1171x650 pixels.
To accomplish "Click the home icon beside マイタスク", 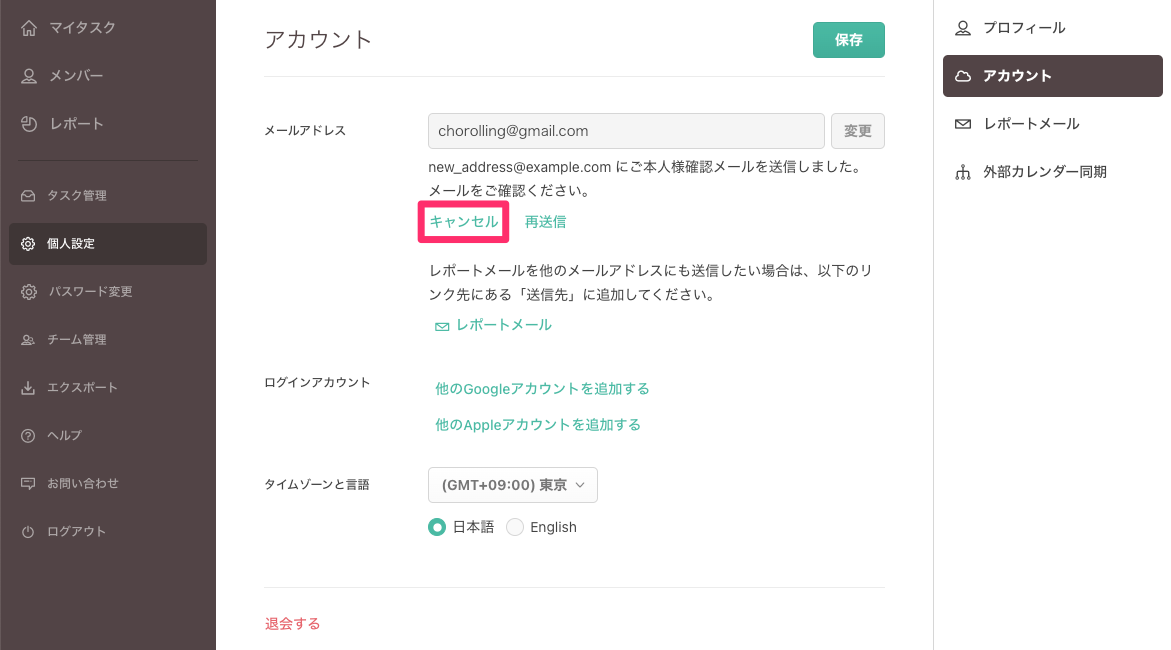I will pyautogui.click(x=29, y=28).
